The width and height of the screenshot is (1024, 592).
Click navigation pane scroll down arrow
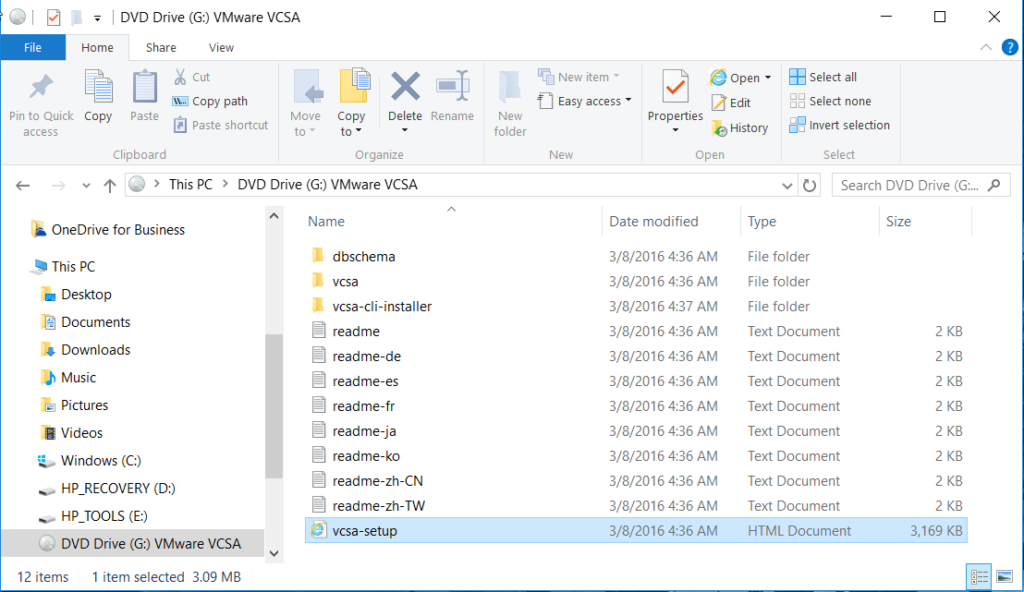[x=274, y=553]
